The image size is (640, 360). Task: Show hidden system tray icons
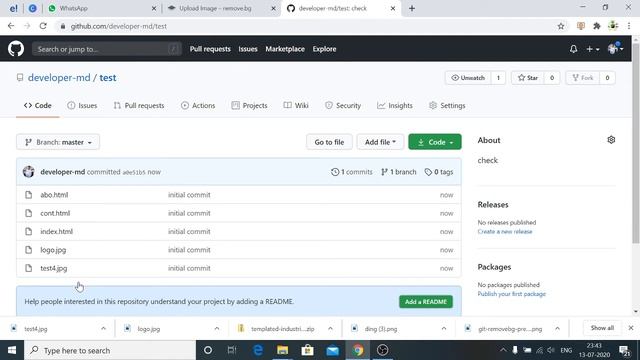[x=503, y=350]
